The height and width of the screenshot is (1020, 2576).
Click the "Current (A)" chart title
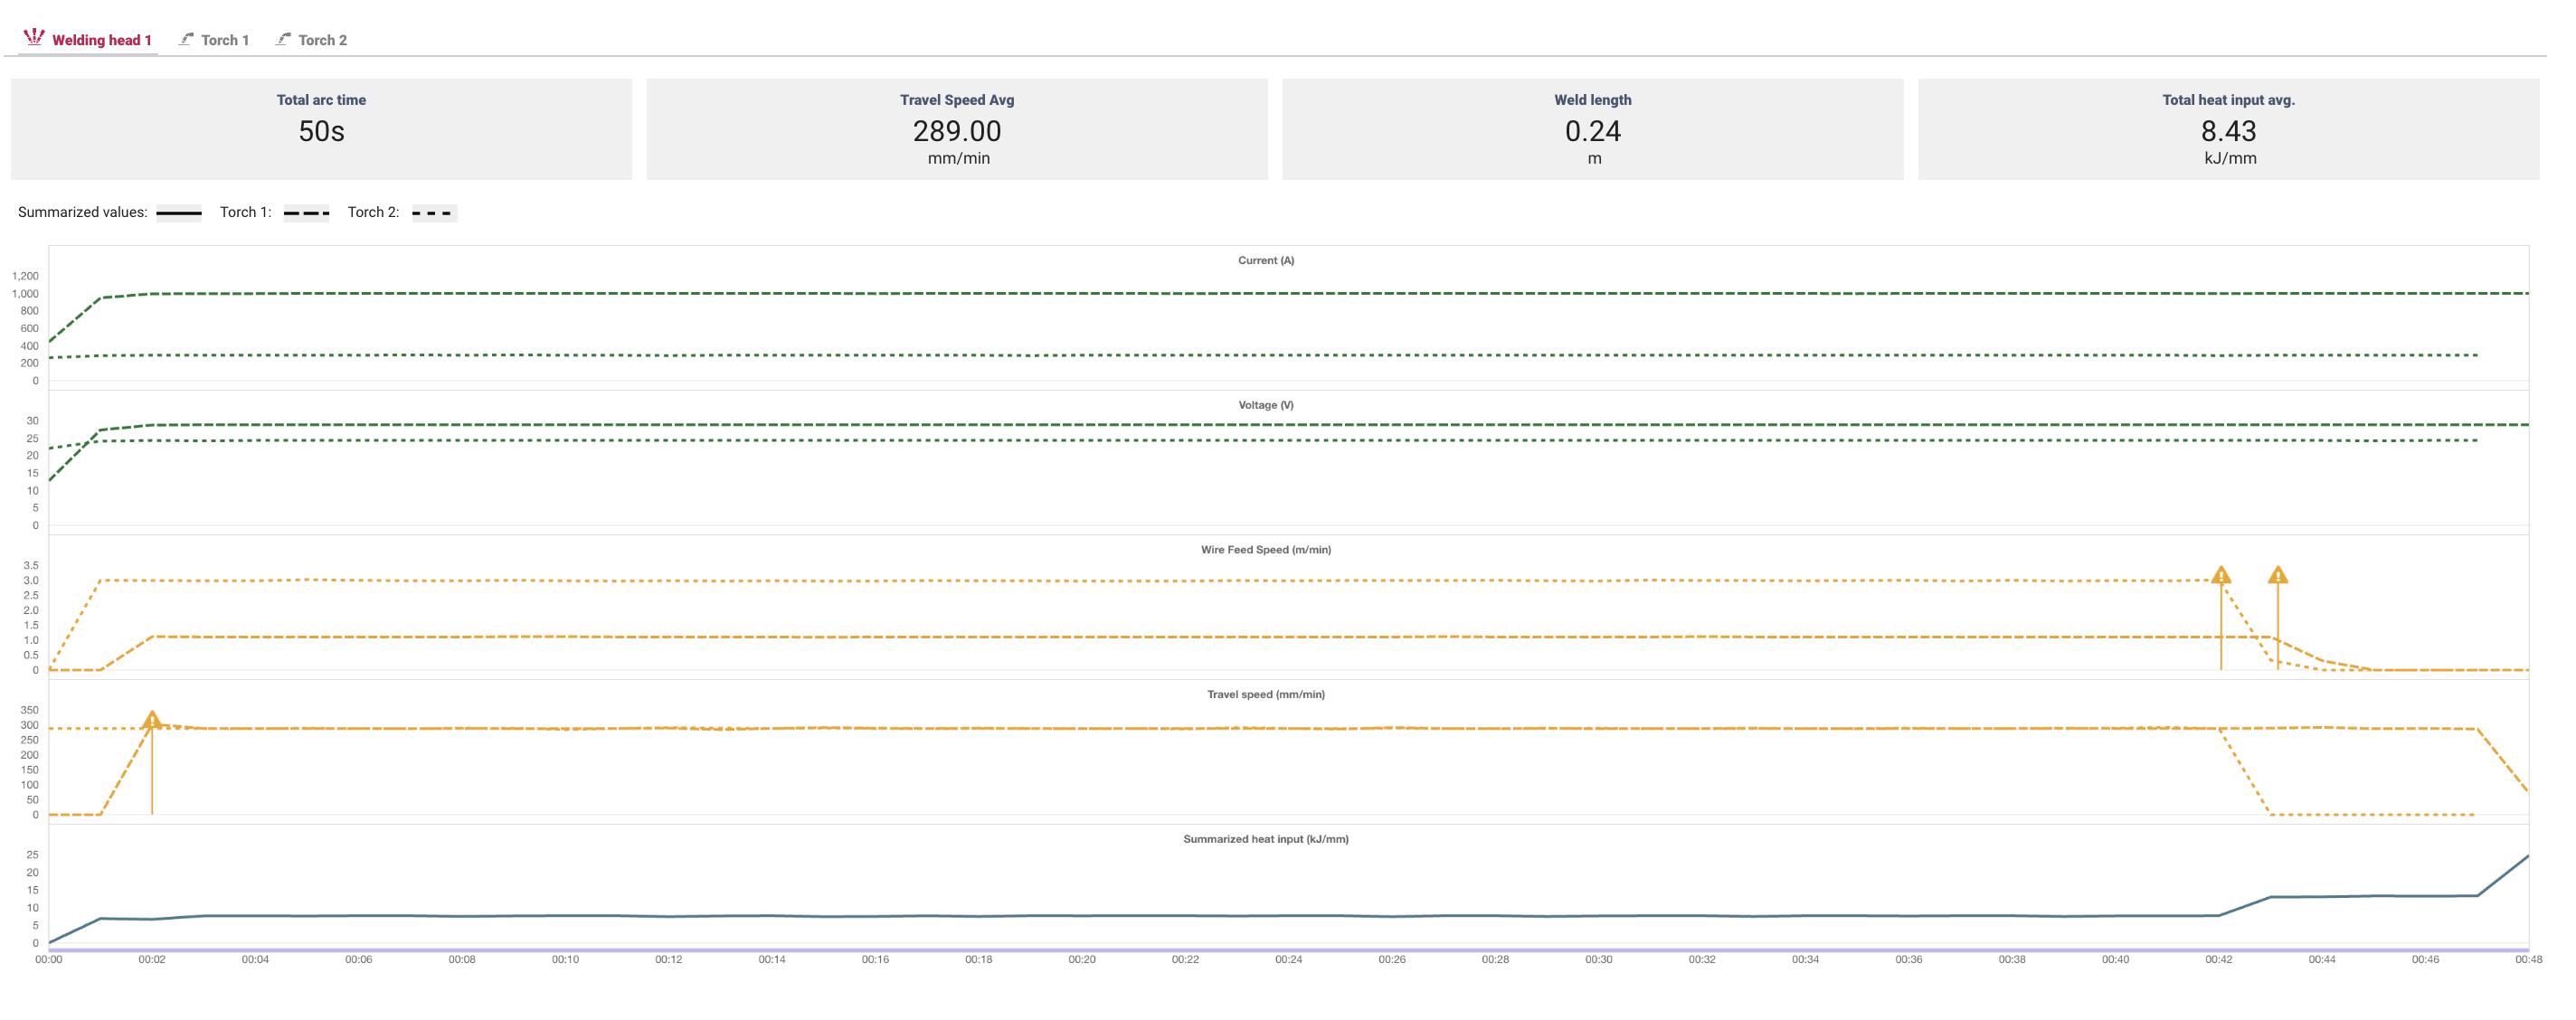[x=1266, y=260]
